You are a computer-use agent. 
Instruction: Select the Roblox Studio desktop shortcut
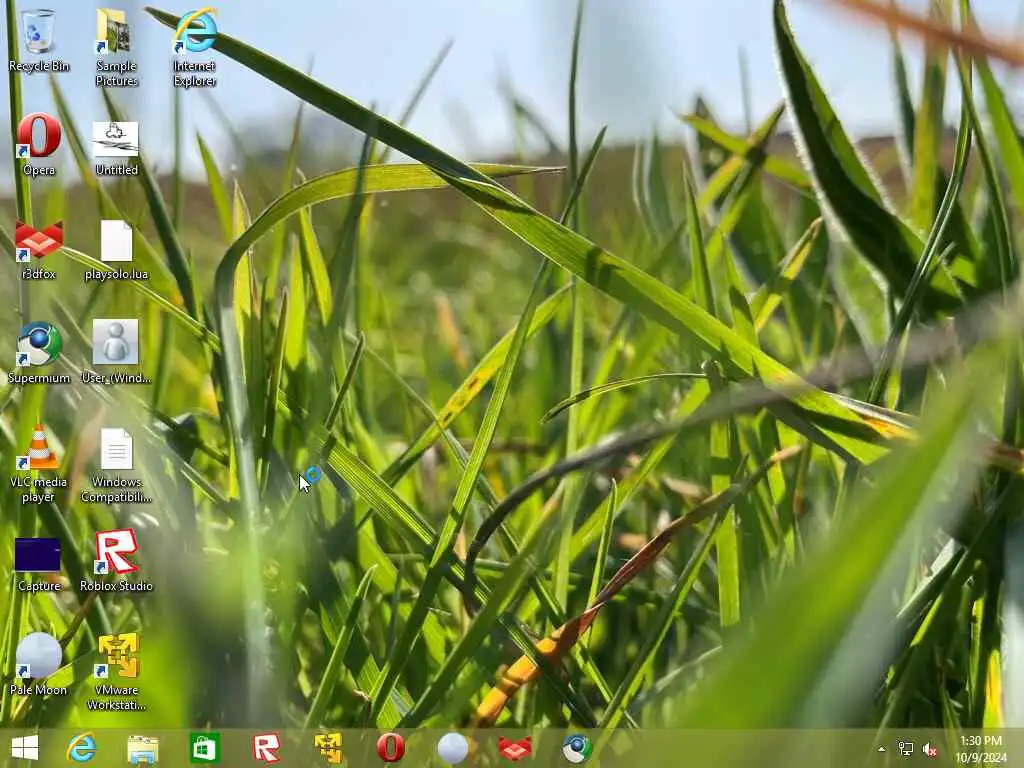coord(116,560)
